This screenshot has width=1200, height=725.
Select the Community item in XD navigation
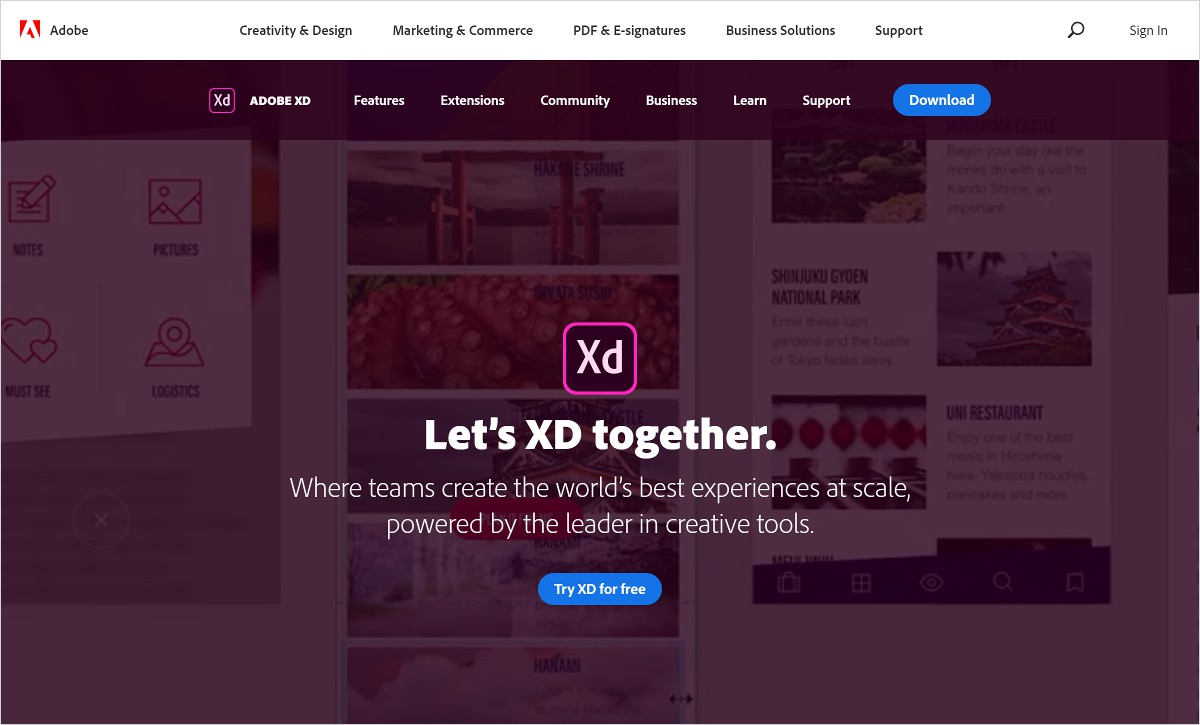click(575, 100)
